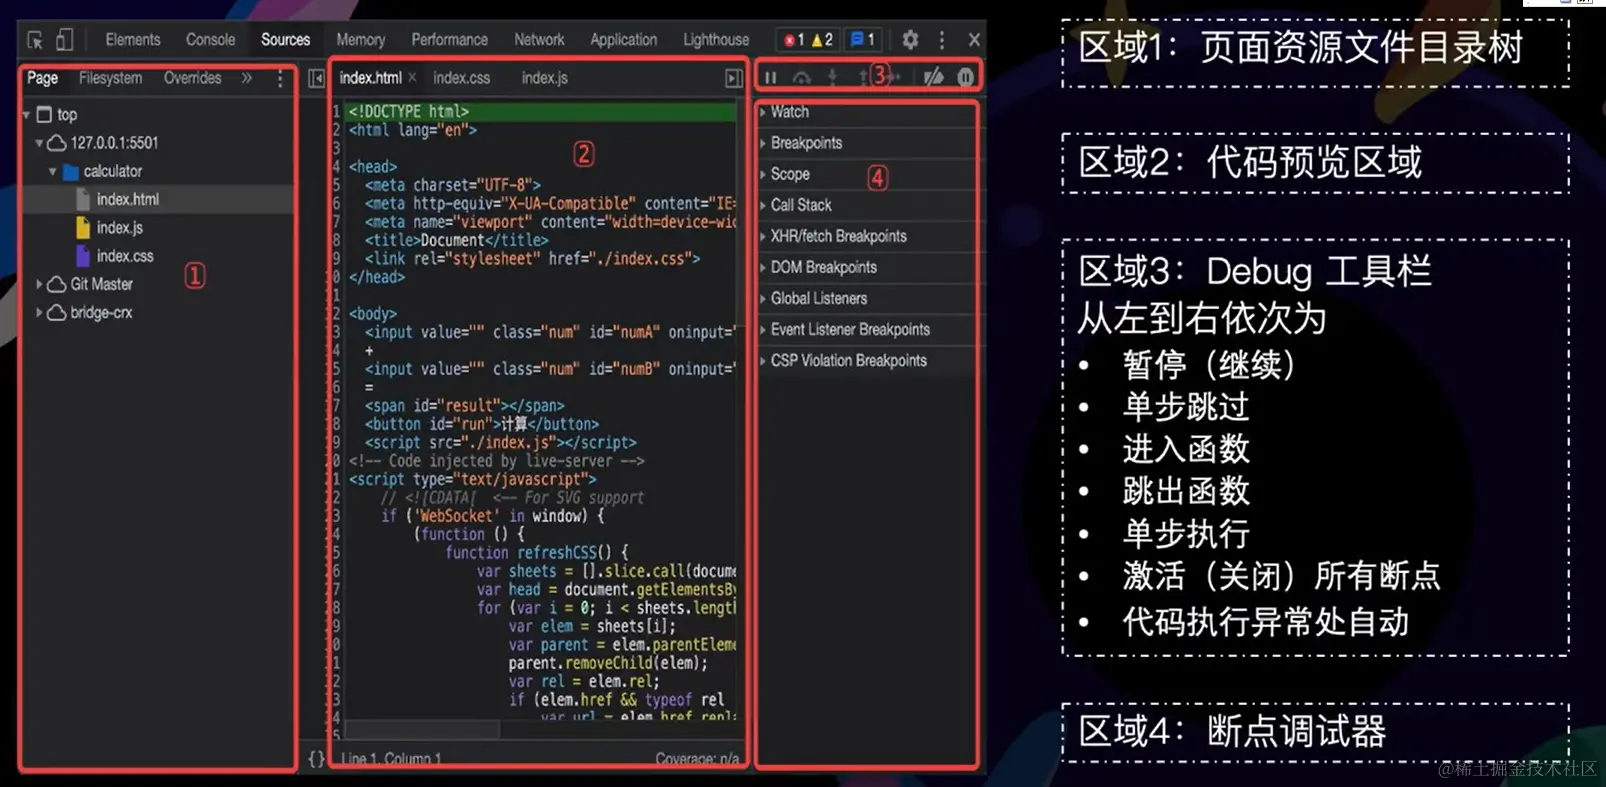Collapse the calculator folder
Image resolution: width=1606 pixels, height=787 pixels.
click(x=53, y=172)
